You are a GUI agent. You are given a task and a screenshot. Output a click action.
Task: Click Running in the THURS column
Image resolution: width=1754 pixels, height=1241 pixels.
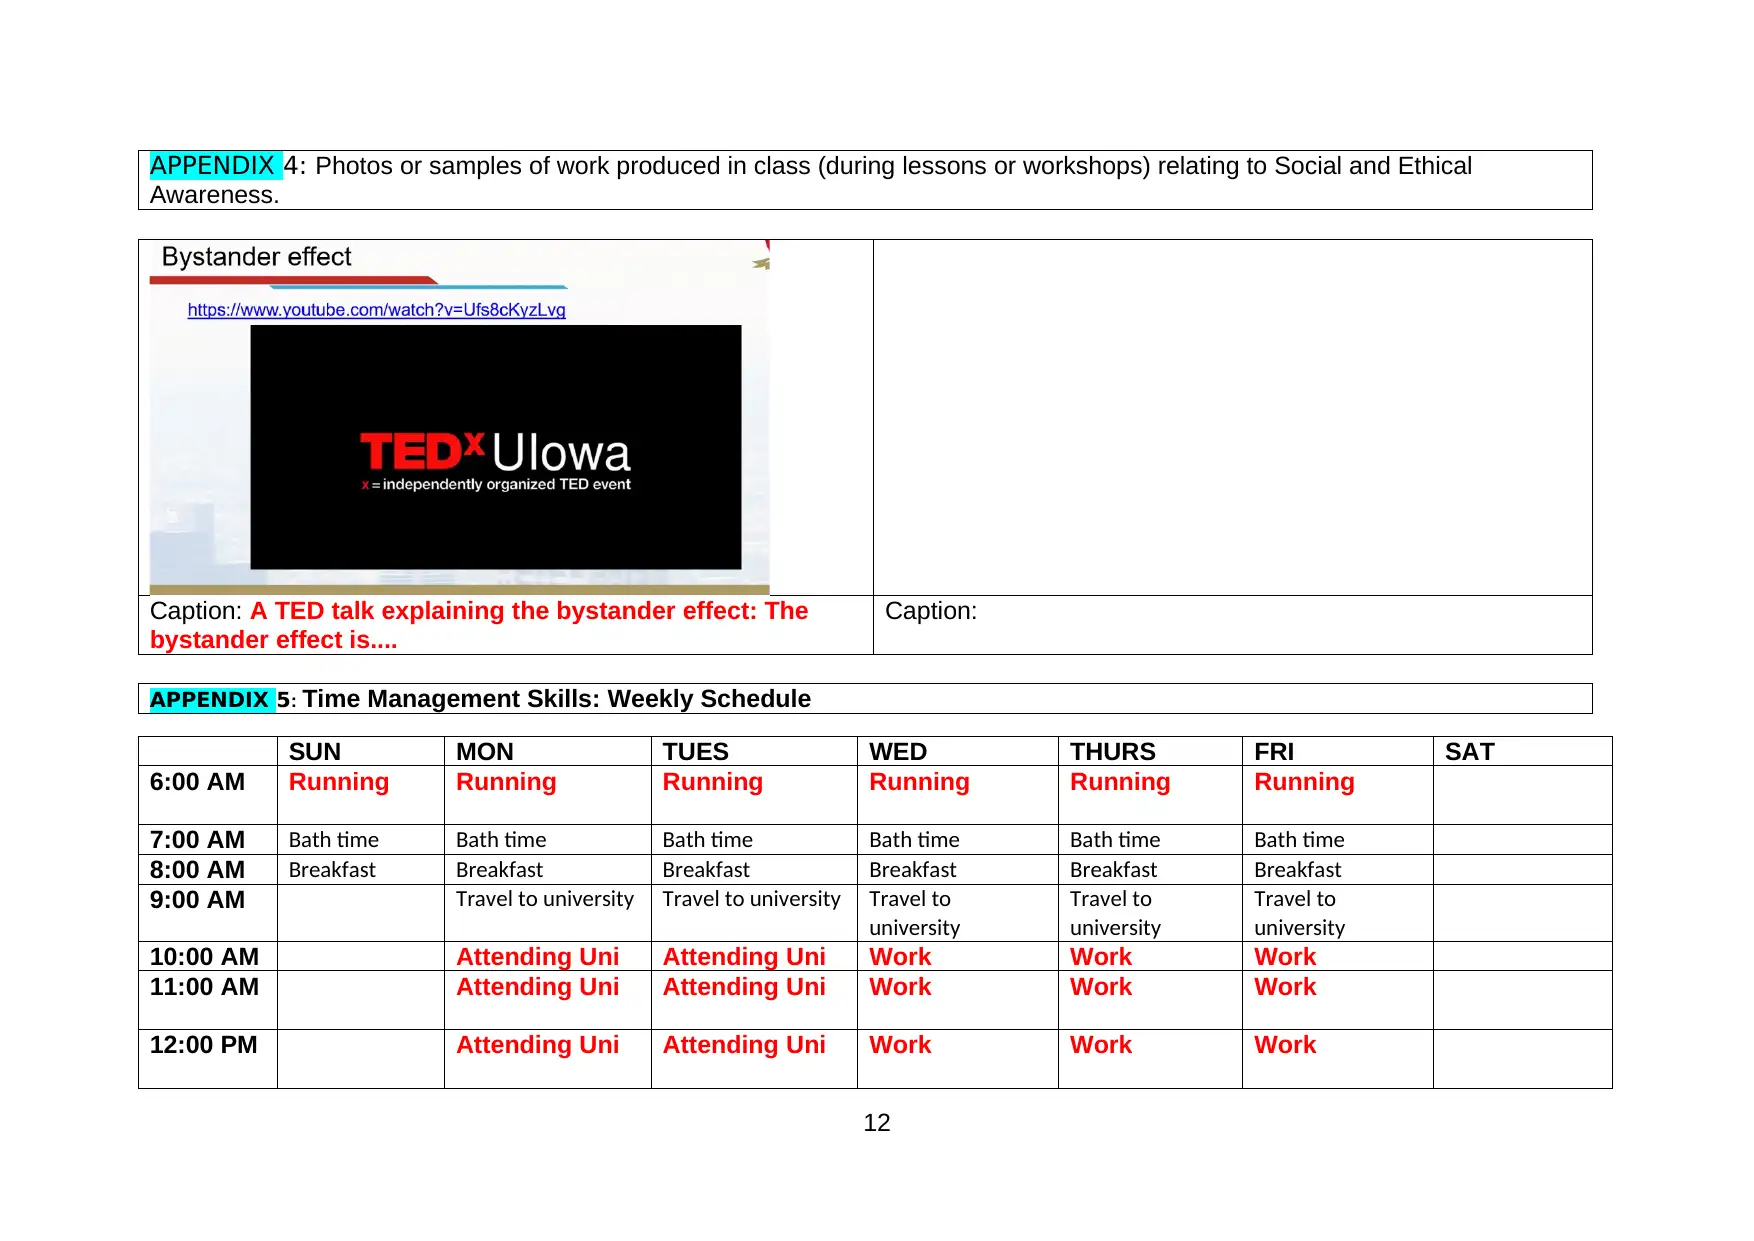point(1120,783)
